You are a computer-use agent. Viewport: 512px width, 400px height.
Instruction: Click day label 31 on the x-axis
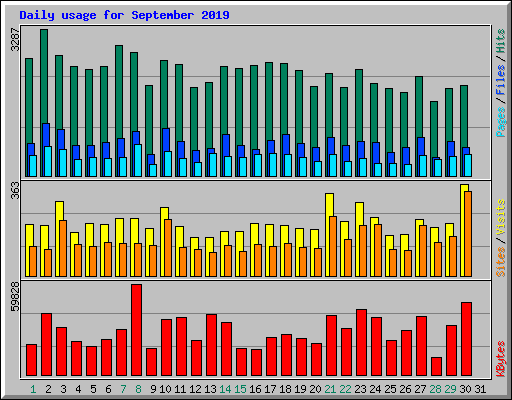[480, 389]
